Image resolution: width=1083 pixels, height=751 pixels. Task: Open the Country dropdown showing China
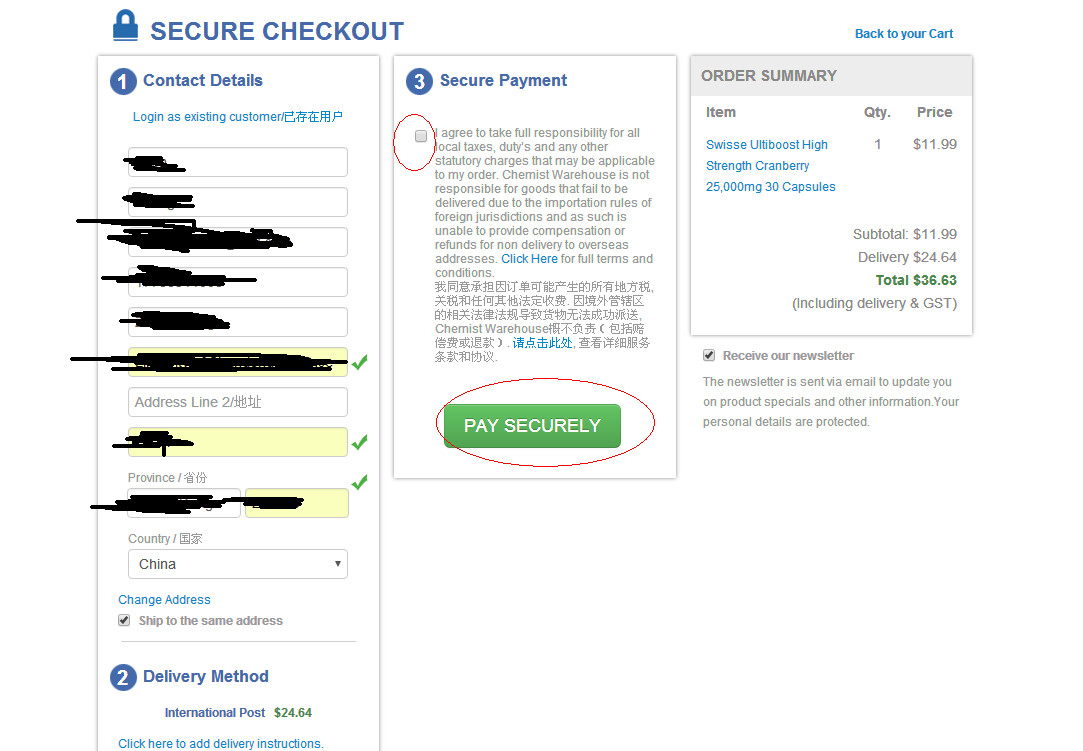tap(238, 564)
